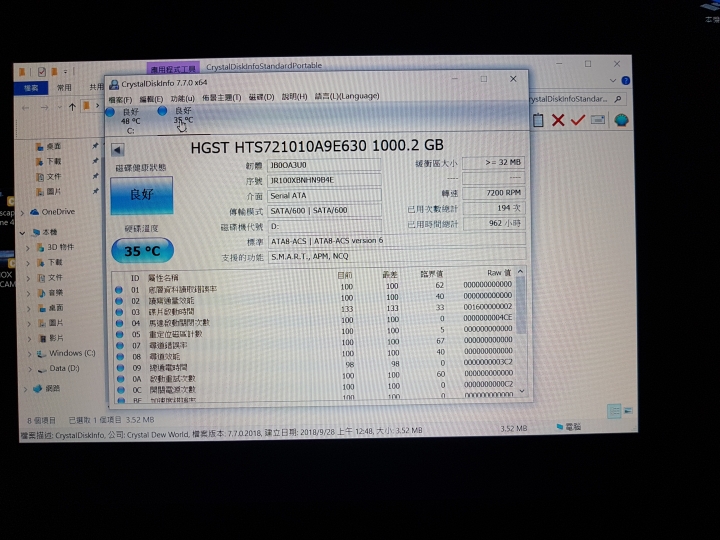The image size is (720, 540).
Task: Click the Explorer back arrow
Action: point(25,108)
